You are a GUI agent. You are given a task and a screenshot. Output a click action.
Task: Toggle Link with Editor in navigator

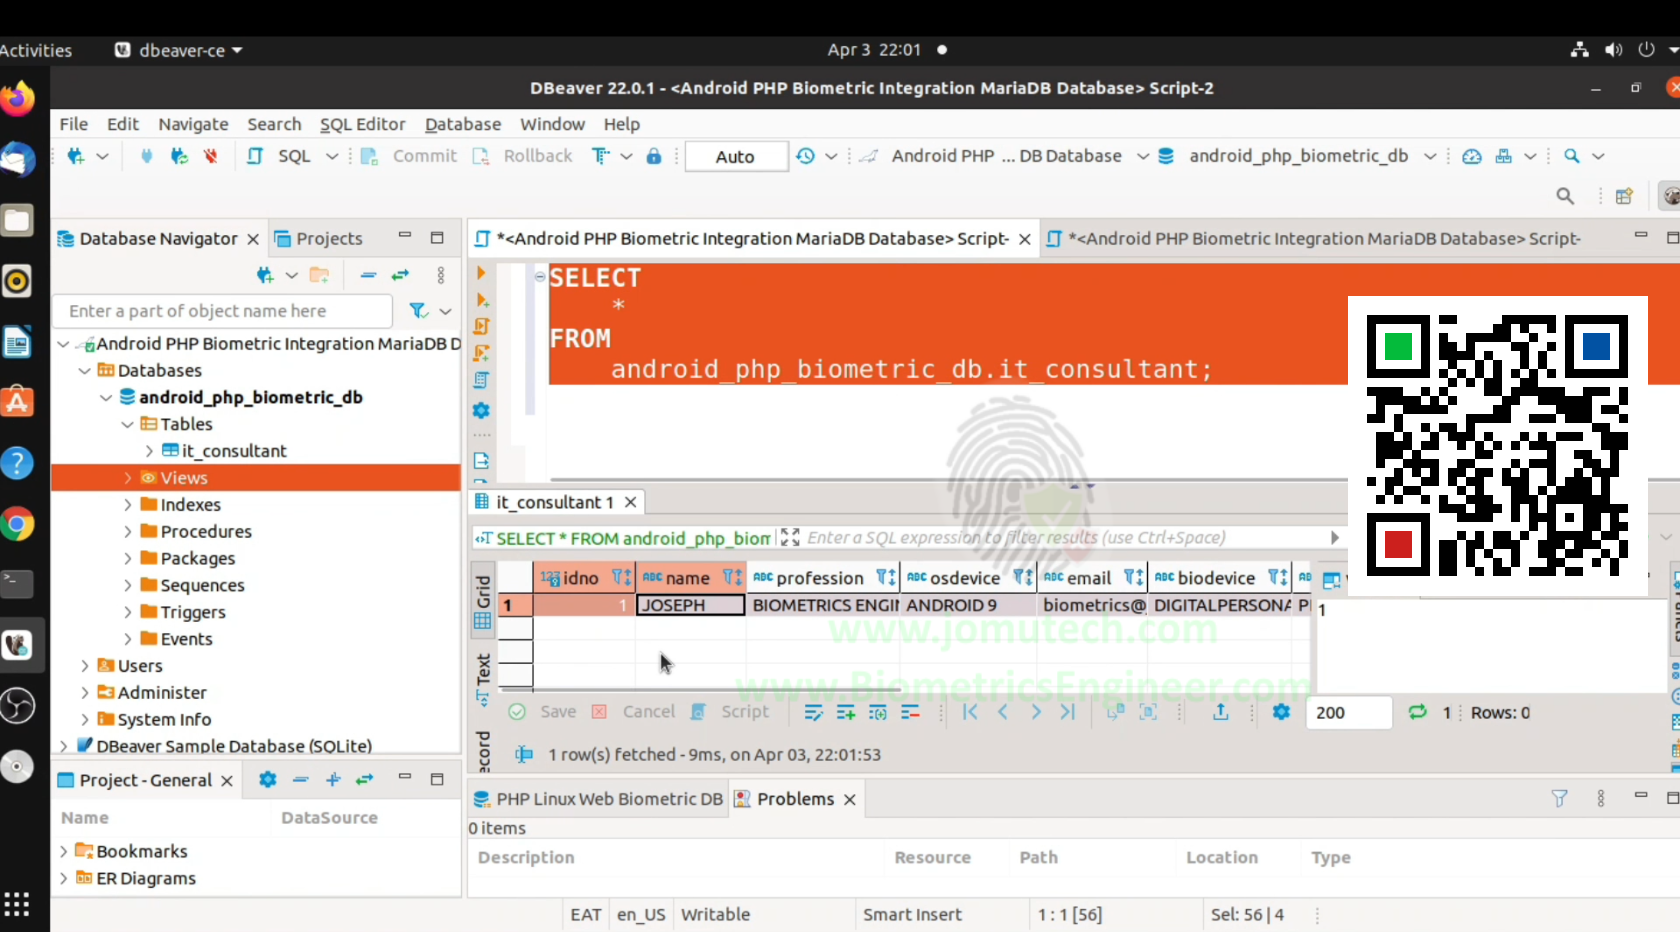[x=400, y=275]
